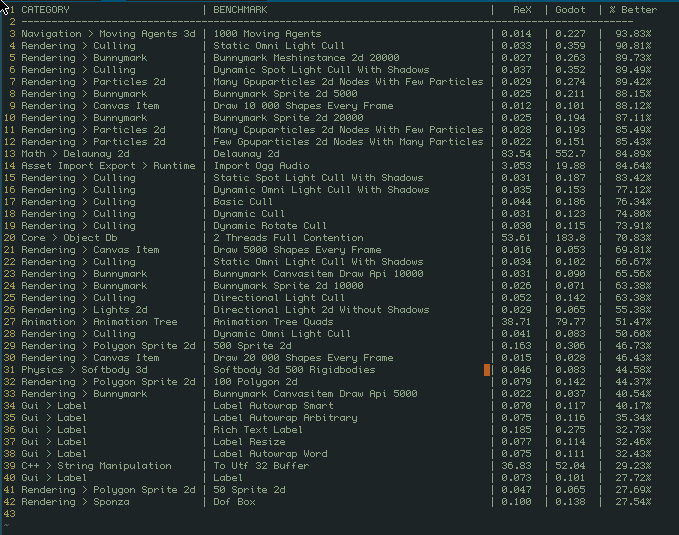Click the 1000 Moving Agents benchmark entry
Viewport: 679px width, 535px height.
(x=267, y=34)
